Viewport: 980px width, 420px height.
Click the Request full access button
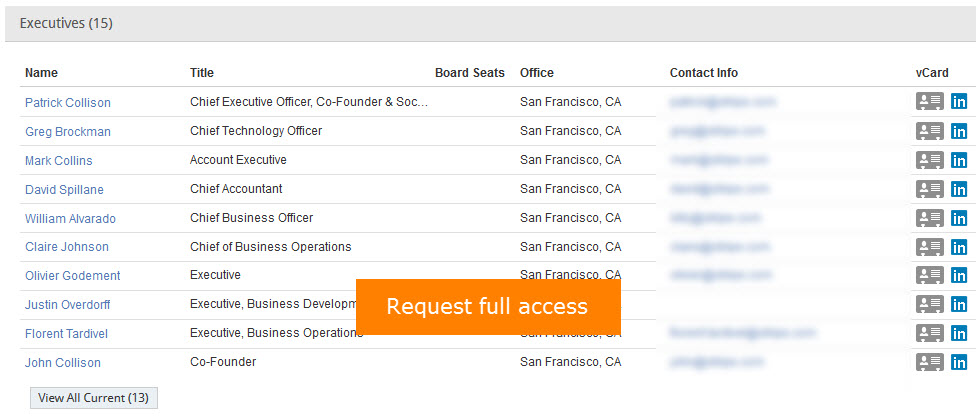(488, 307)
